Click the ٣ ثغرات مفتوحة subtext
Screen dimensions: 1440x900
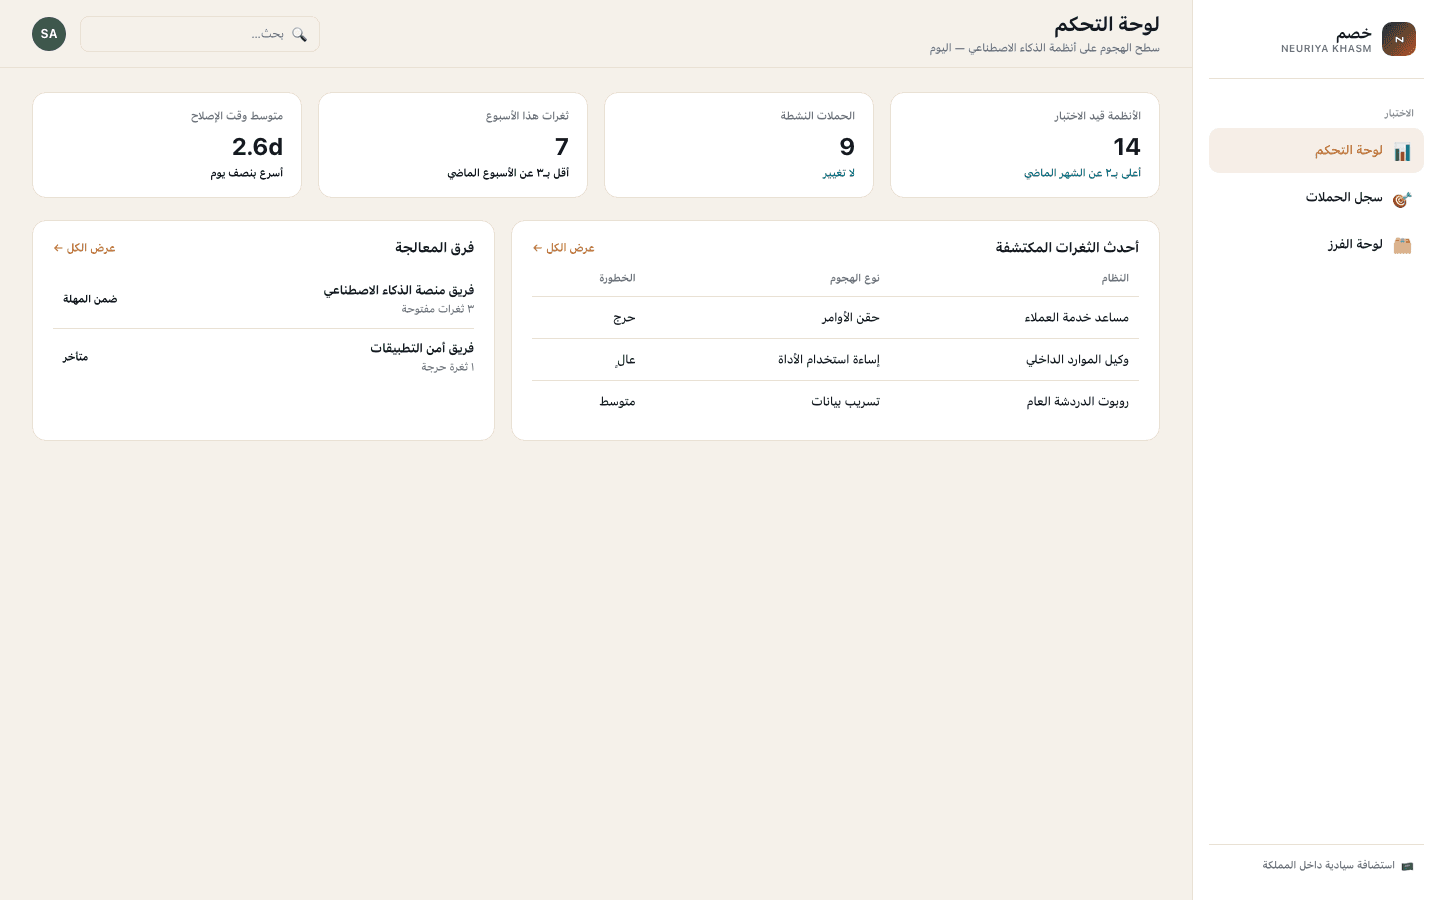[x=438, y=309]
